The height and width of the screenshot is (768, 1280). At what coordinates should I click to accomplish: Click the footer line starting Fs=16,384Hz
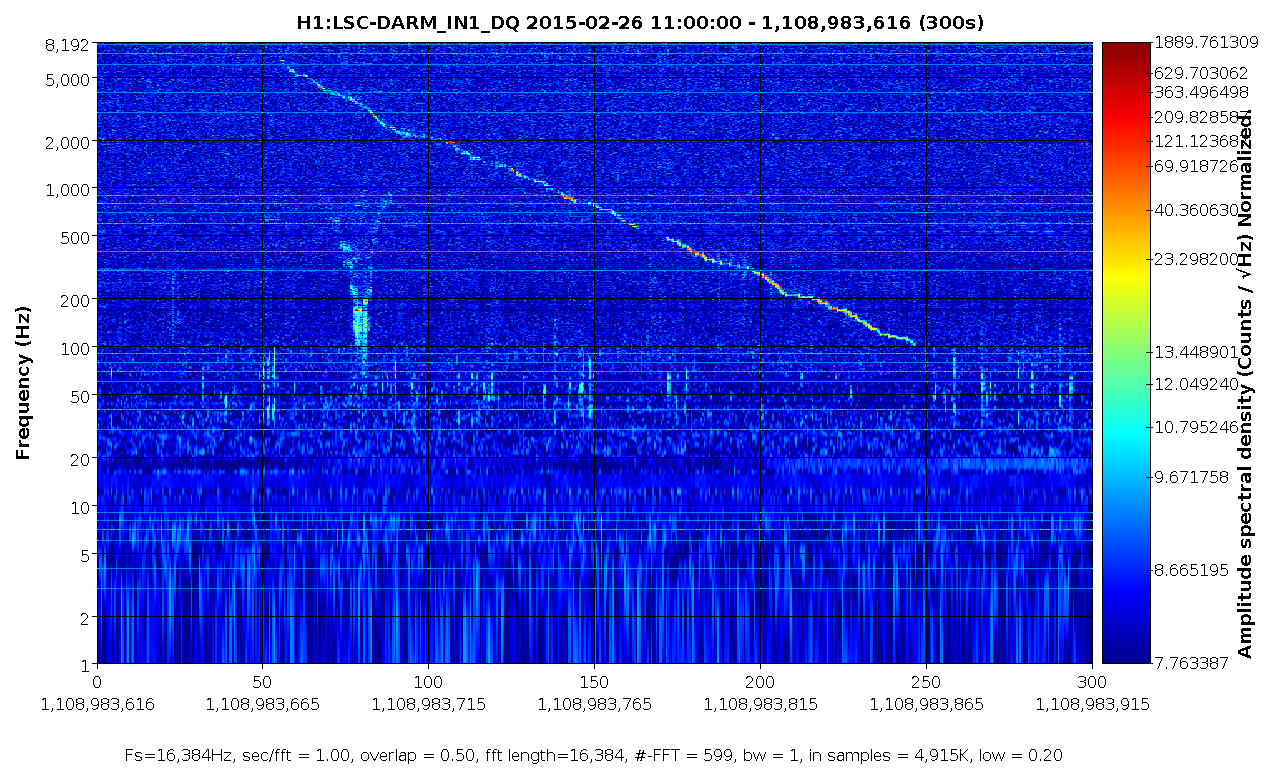point(592,755)
